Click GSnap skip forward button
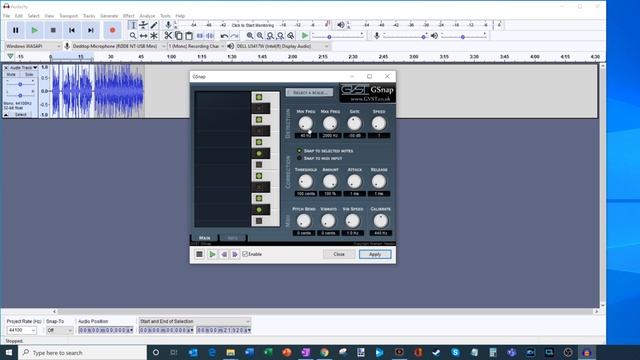This screenshot has height=360, width=640. (x=235, y=254)
